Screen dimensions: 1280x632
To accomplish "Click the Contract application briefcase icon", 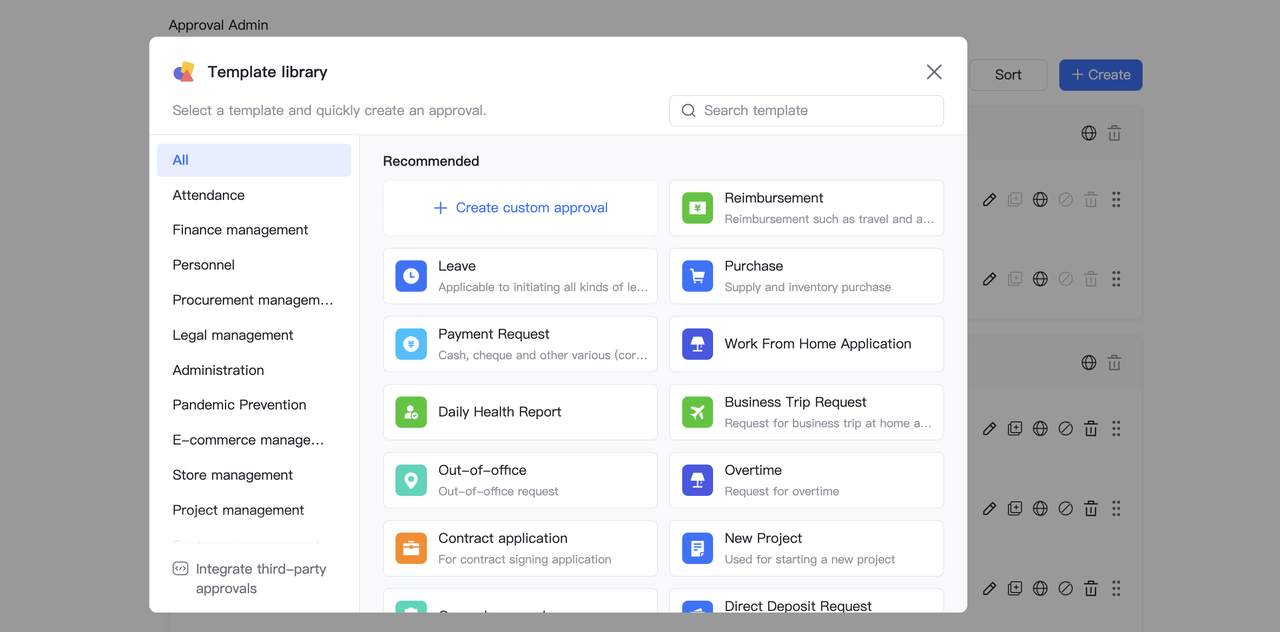I will 411,548.
